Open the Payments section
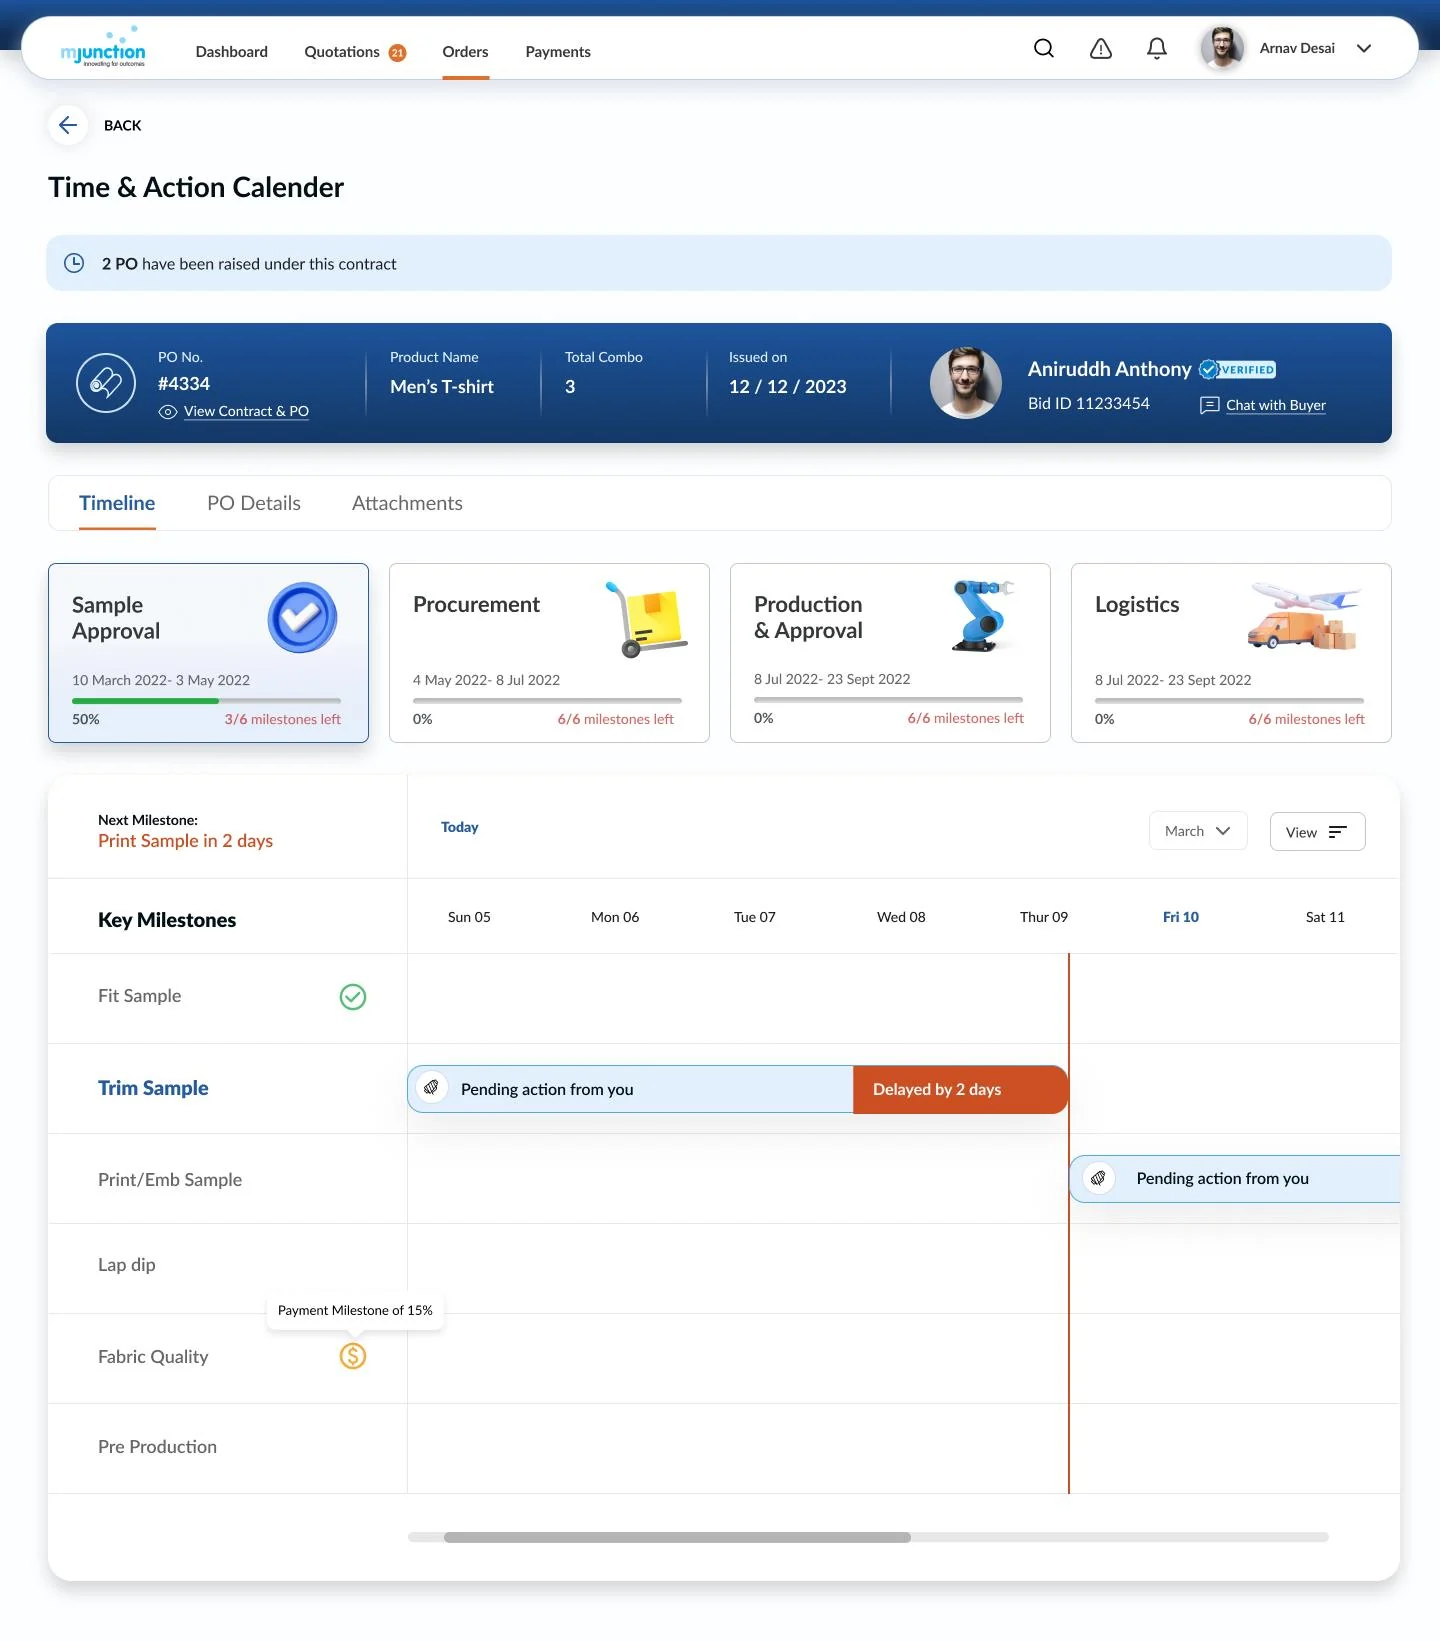The image size is (1440, 1642). pos(558,52)
